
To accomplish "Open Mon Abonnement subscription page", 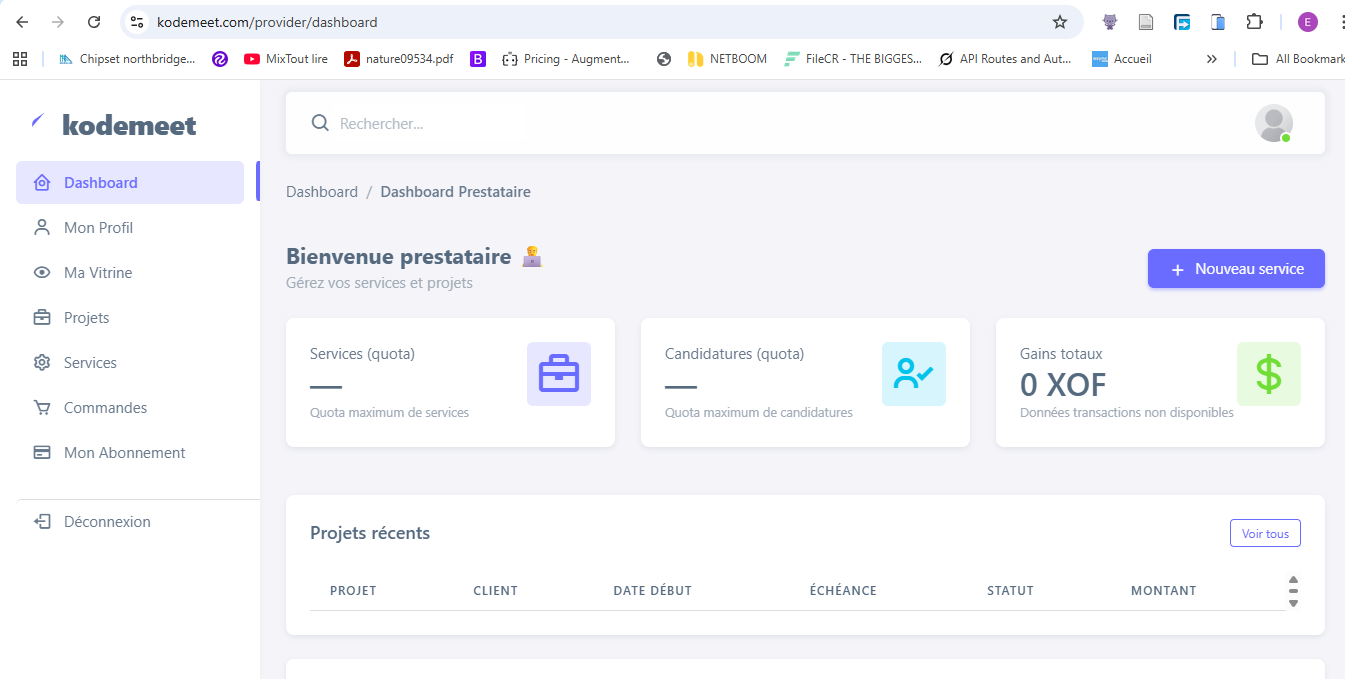I will 124,453.
